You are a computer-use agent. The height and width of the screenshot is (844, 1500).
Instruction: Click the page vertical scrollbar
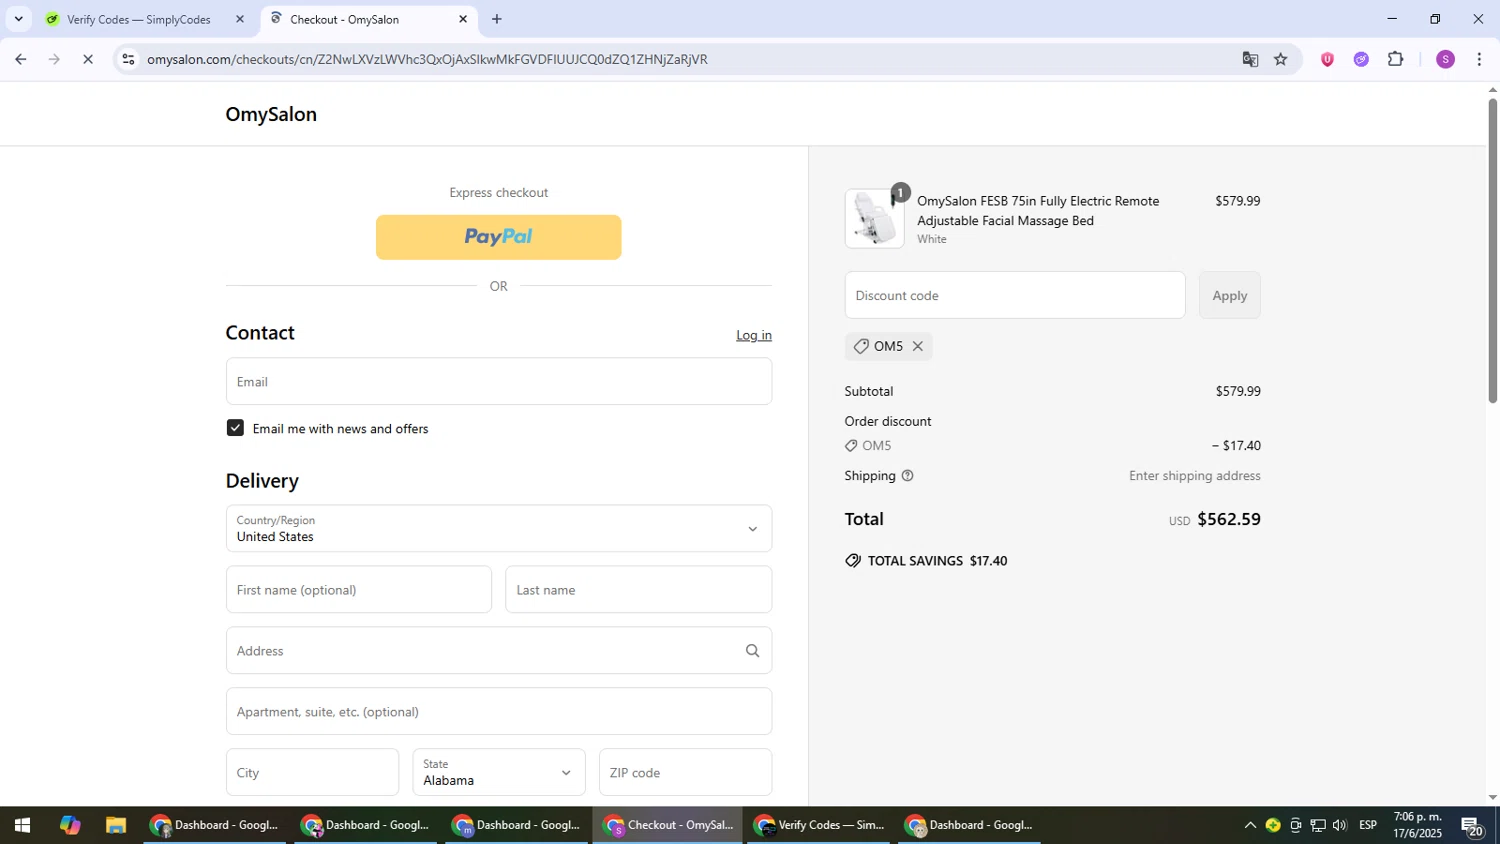tap(1492, 250)
